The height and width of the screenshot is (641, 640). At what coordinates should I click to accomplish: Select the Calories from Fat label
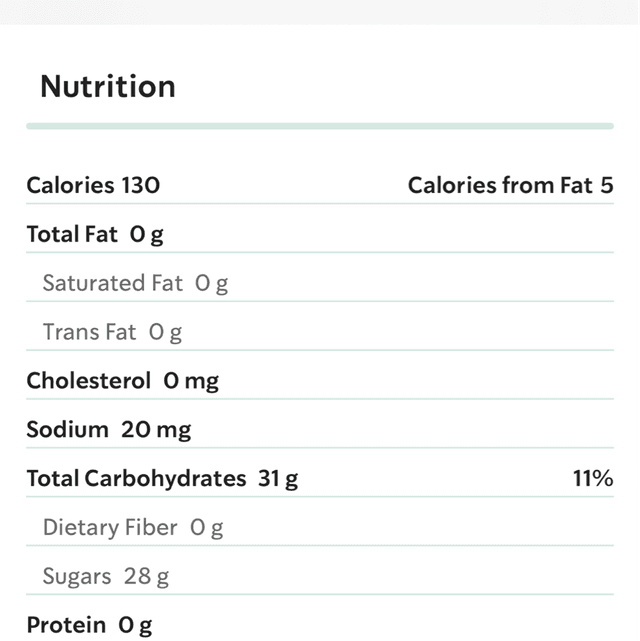tap(502, 185)
